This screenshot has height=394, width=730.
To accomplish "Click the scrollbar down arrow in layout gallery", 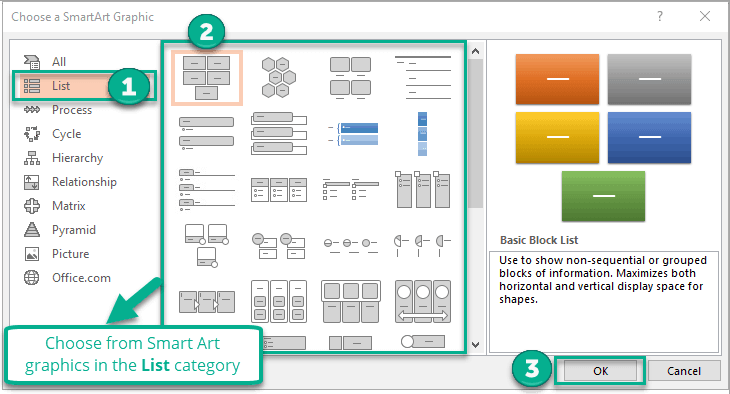I will pos(475,345).
